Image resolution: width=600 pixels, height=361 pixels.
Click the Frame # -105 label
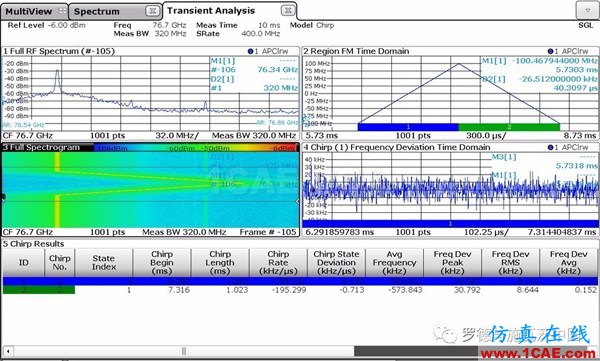point(267,232)
